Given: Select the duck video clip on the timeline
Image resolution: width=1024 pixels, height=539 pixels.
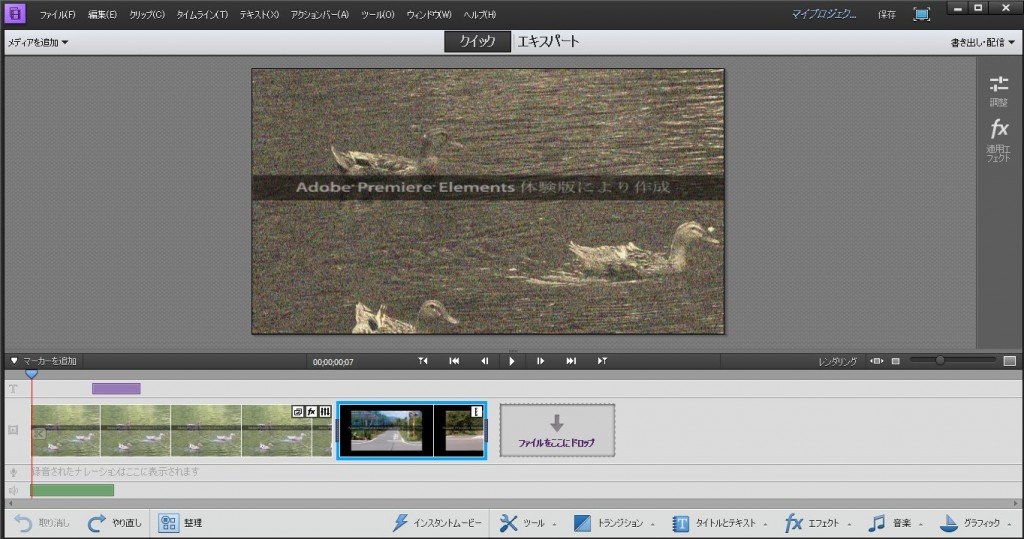Looking at the screenshot, I should (182, 431).
